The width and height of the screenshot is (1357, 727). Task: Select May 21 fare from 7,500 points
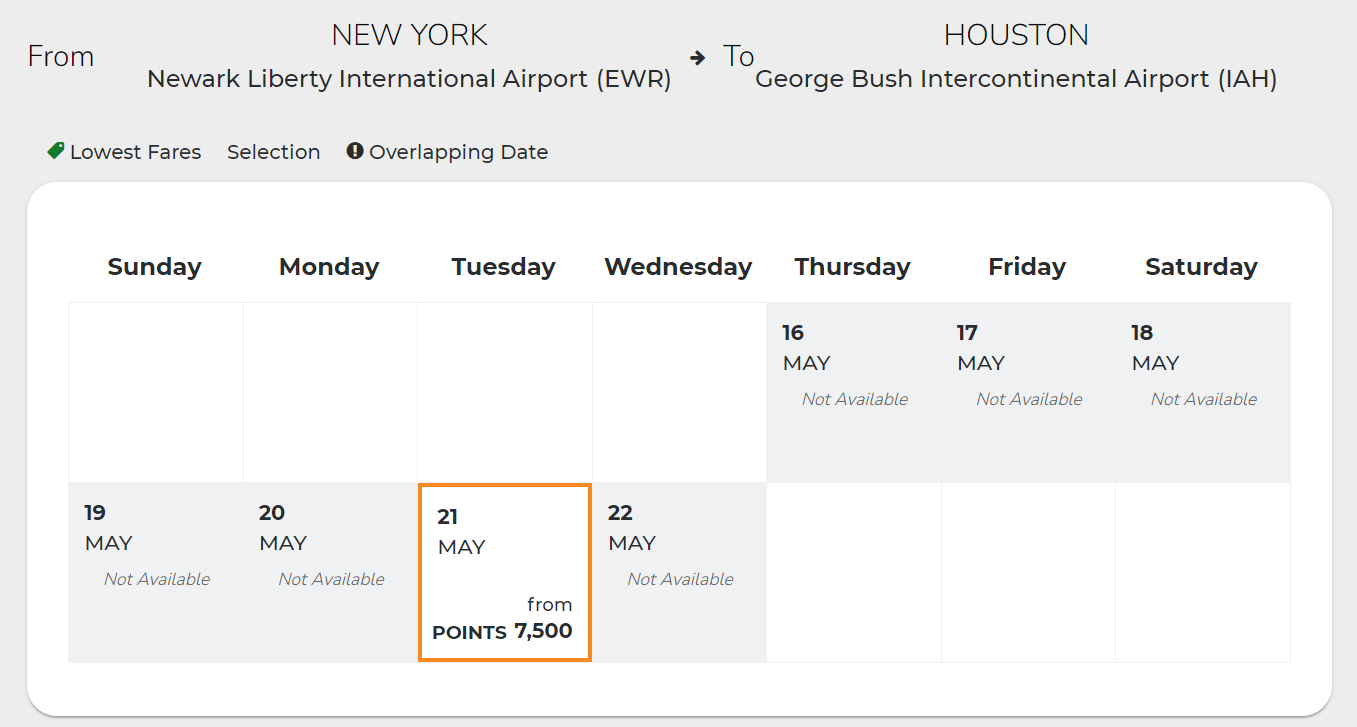click(504, 573)
